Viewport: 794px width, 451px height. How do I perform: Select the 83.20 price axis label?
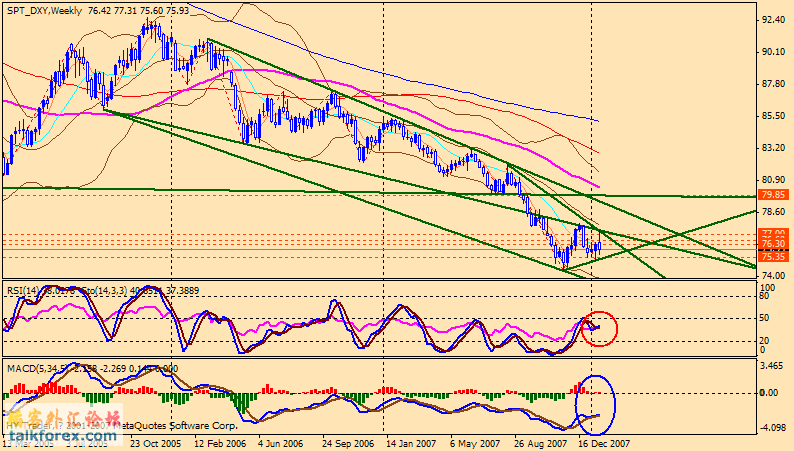point(773,148)
